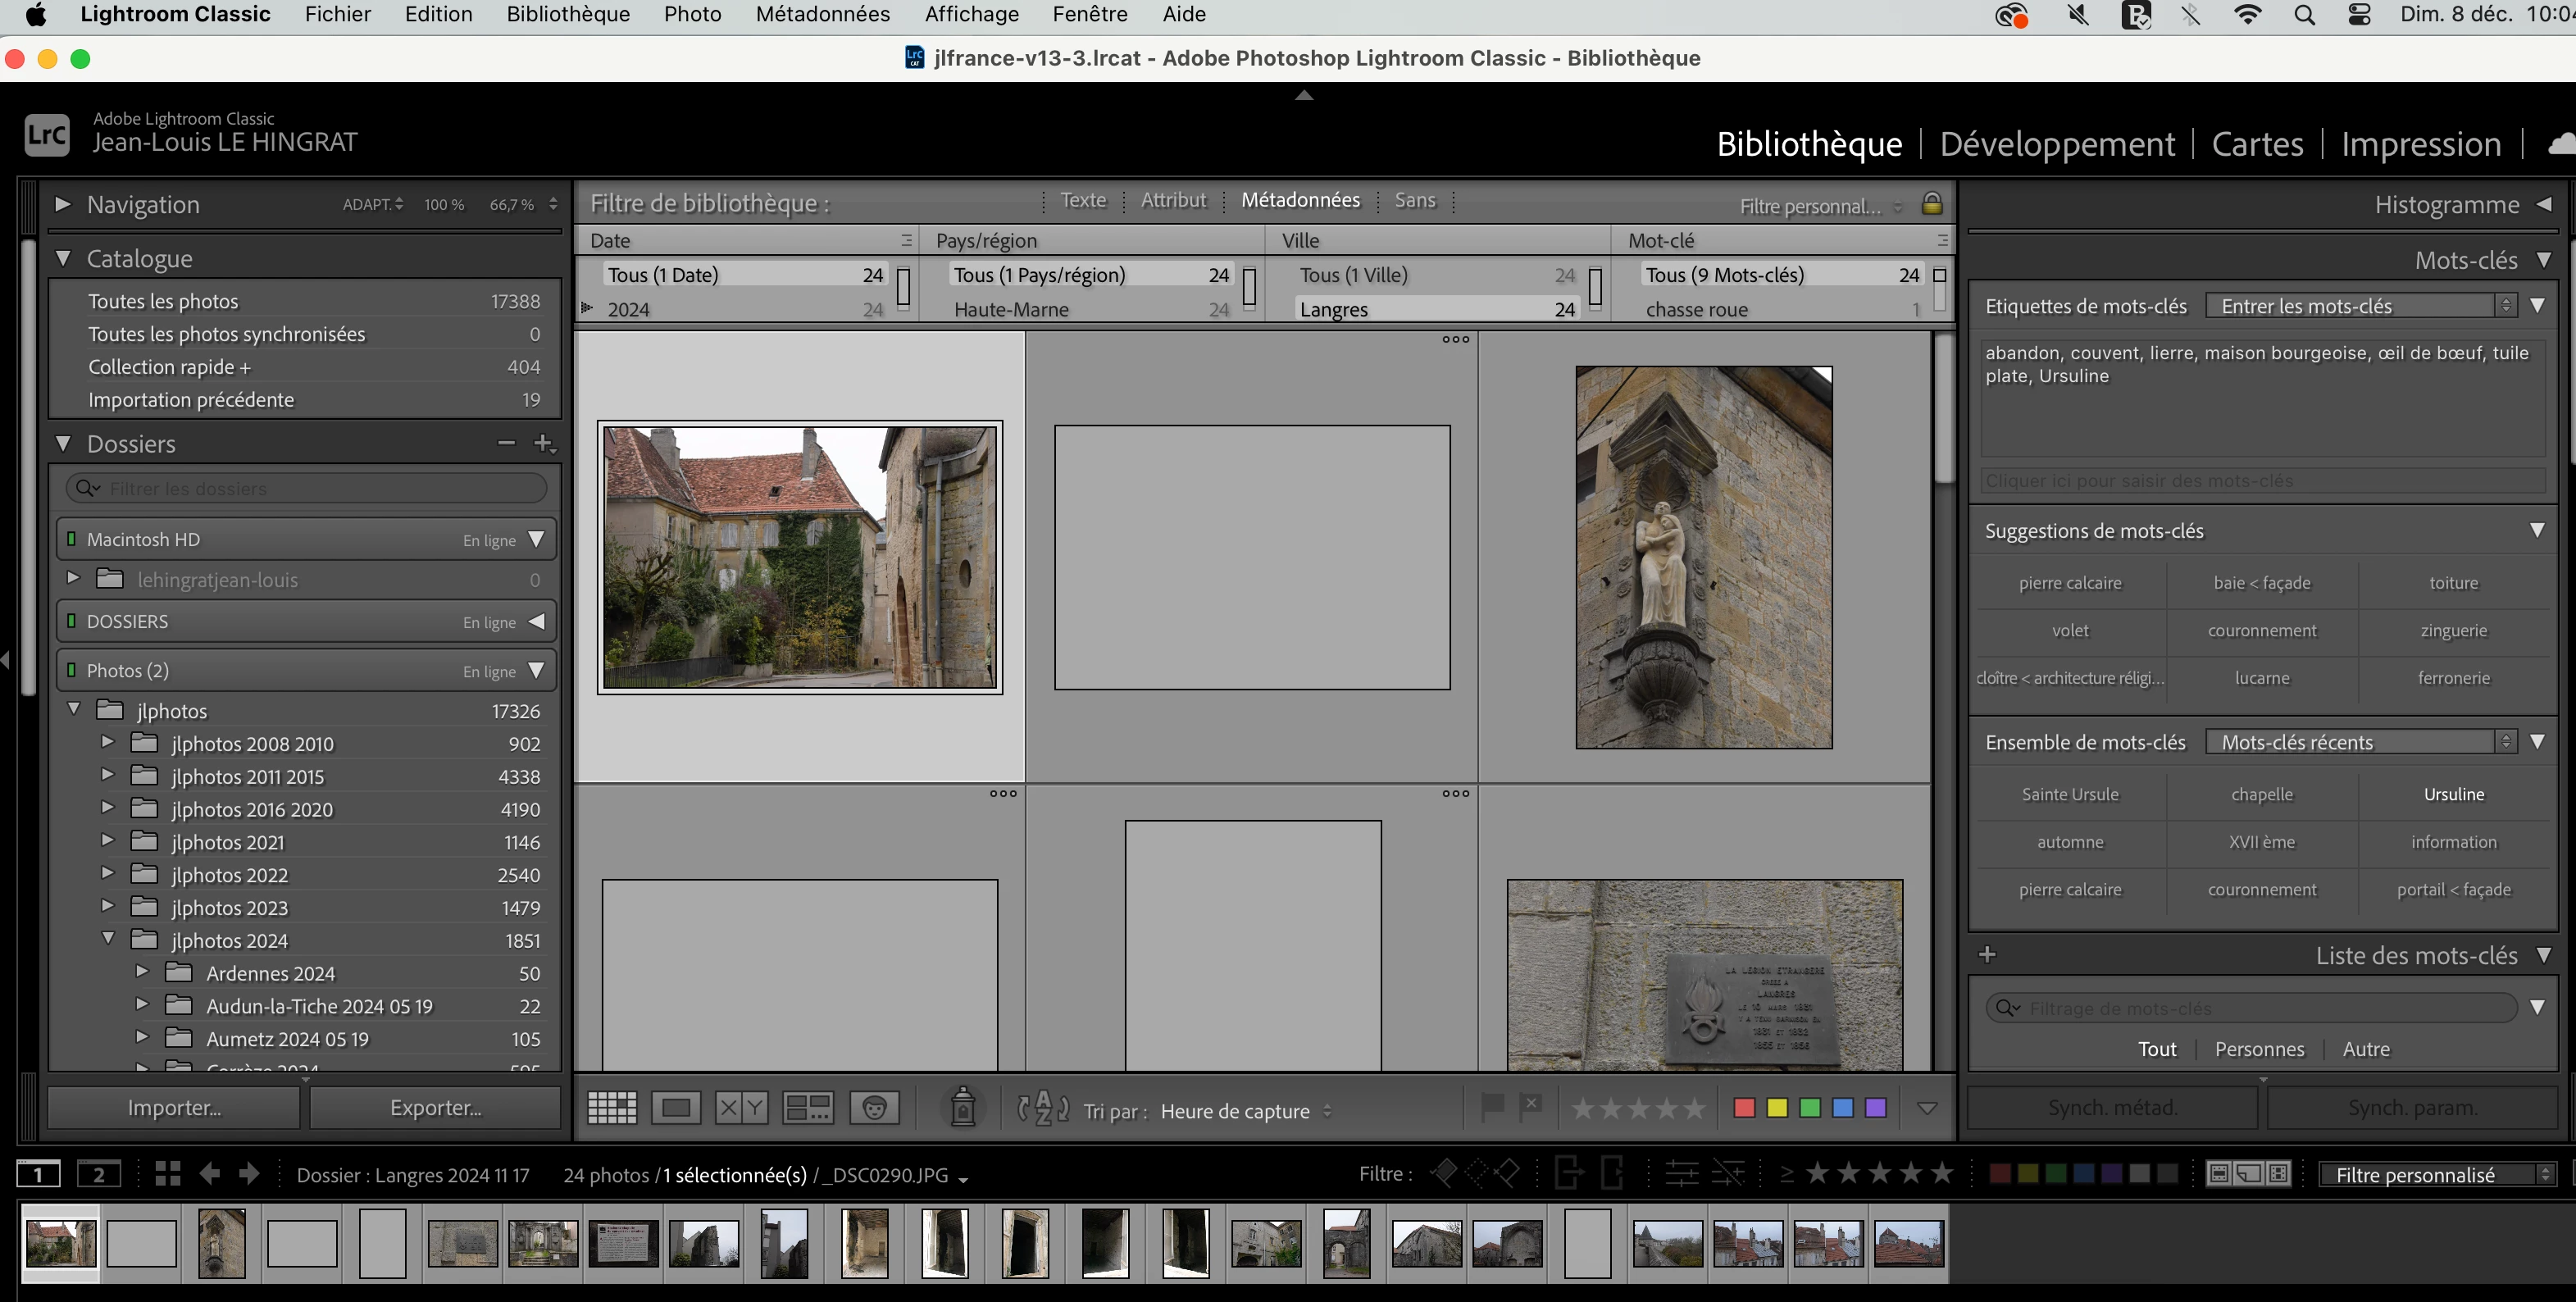Set flag as rejected
Image resolution: width=2576 pixels, height=1302 pixels.
tap(1530, 1106)
